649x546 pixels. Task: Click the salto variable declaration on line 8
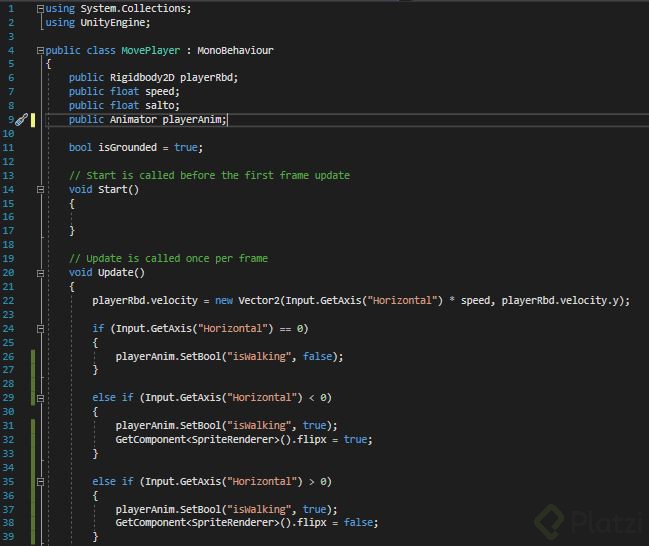(159, 105)
